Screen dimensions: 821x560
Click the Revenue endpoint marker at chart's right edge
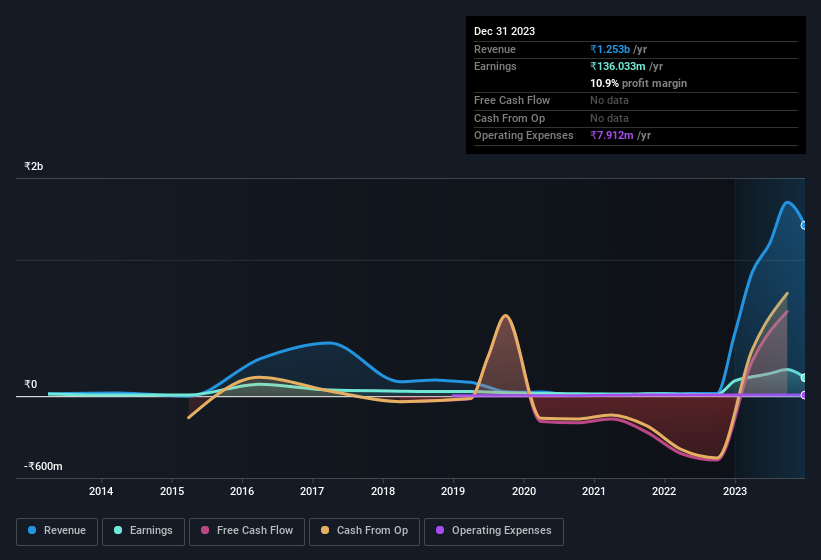tap(804, 225)
